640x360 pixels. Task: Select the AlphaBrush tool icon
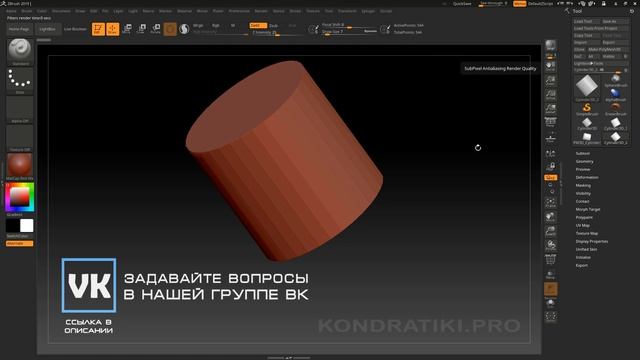(616, 95)
